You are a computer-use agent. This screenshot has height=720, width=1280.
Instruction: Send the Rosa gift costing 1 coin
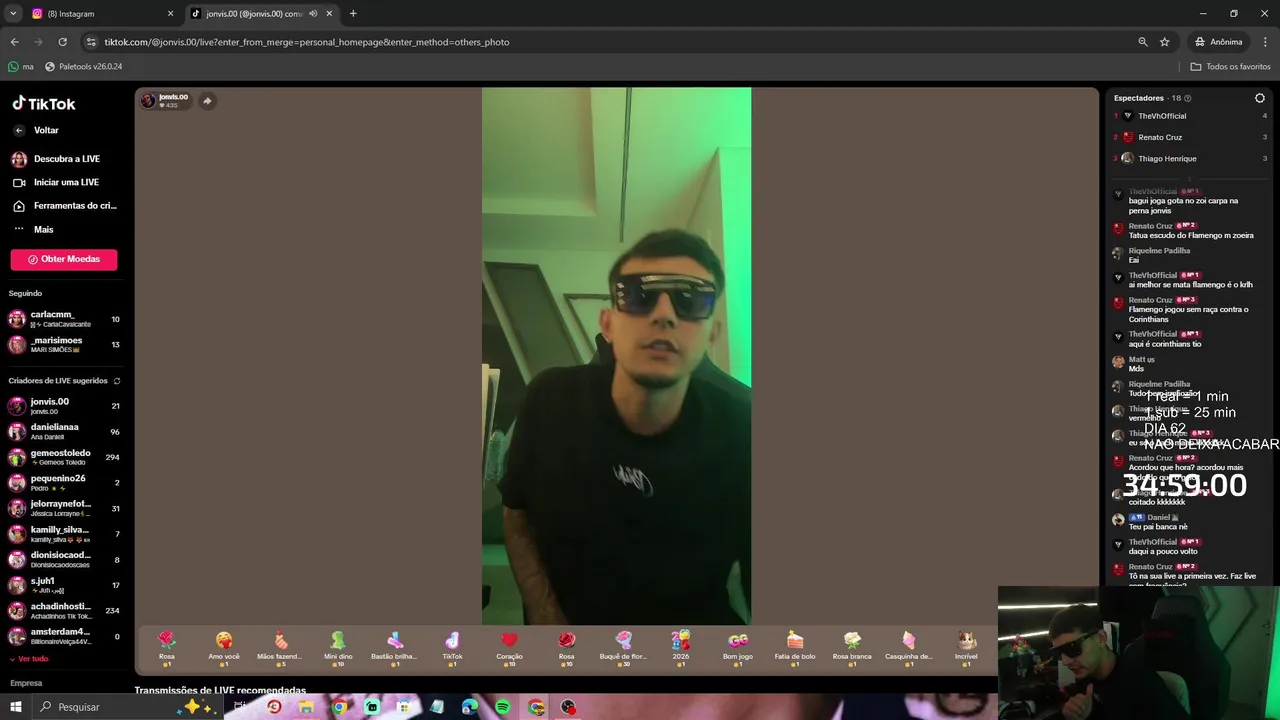click(167, 648)
